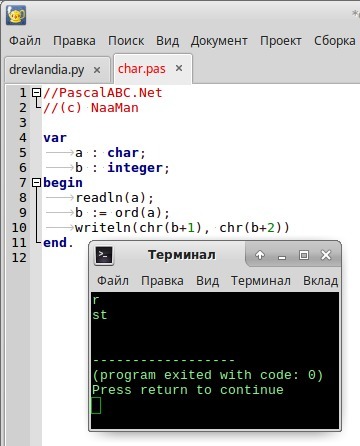
Task: Open the terminal's Правка menu
Action: pyautogui.click(x=162, y=281)
